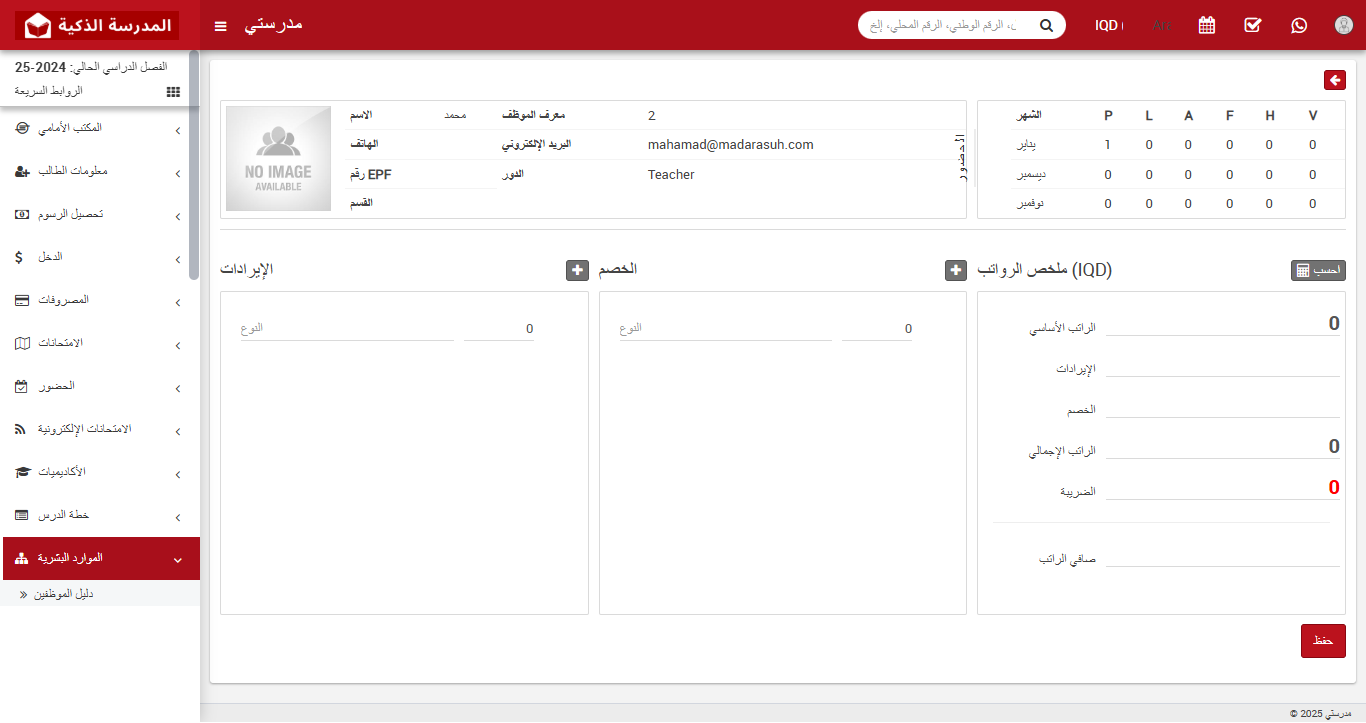Open the Arabic language selector
1366x723 pixels.
coord(1162,26)
